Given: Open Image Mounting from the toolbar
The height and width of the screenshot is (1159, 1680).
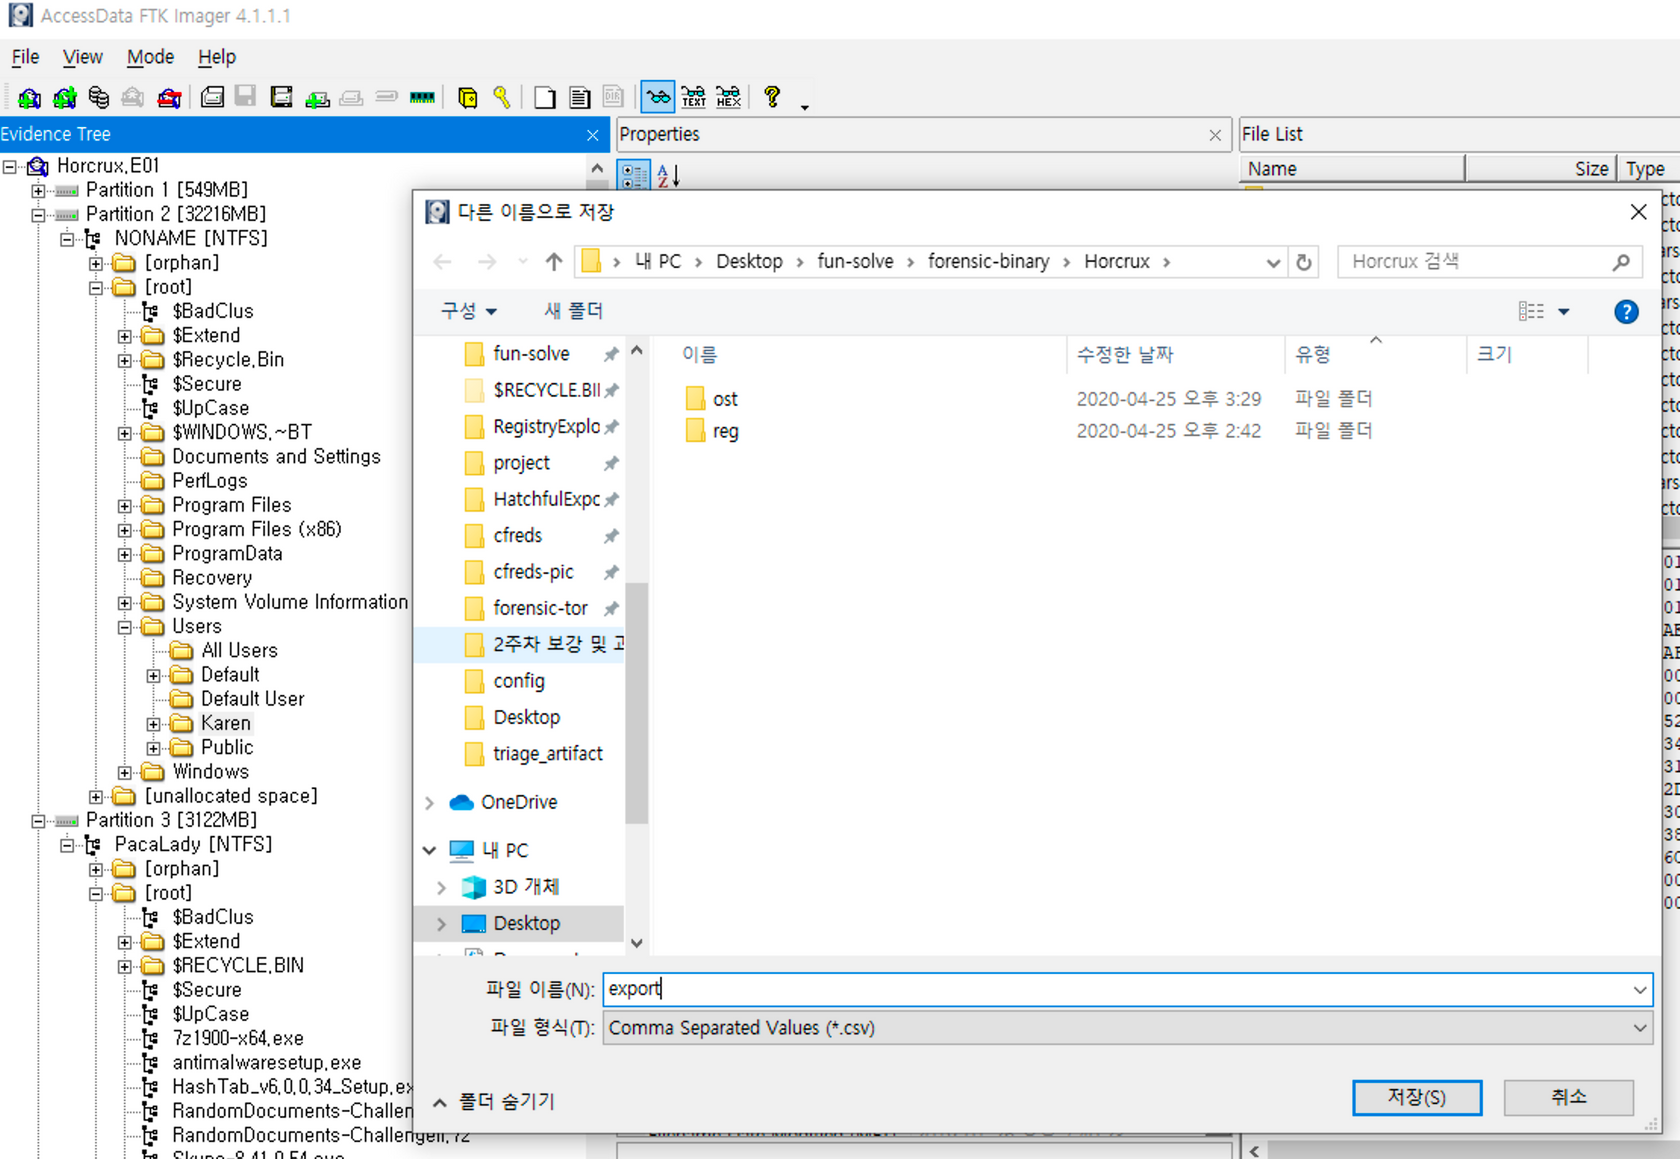Looking at the screenshot, I should 98,97.
